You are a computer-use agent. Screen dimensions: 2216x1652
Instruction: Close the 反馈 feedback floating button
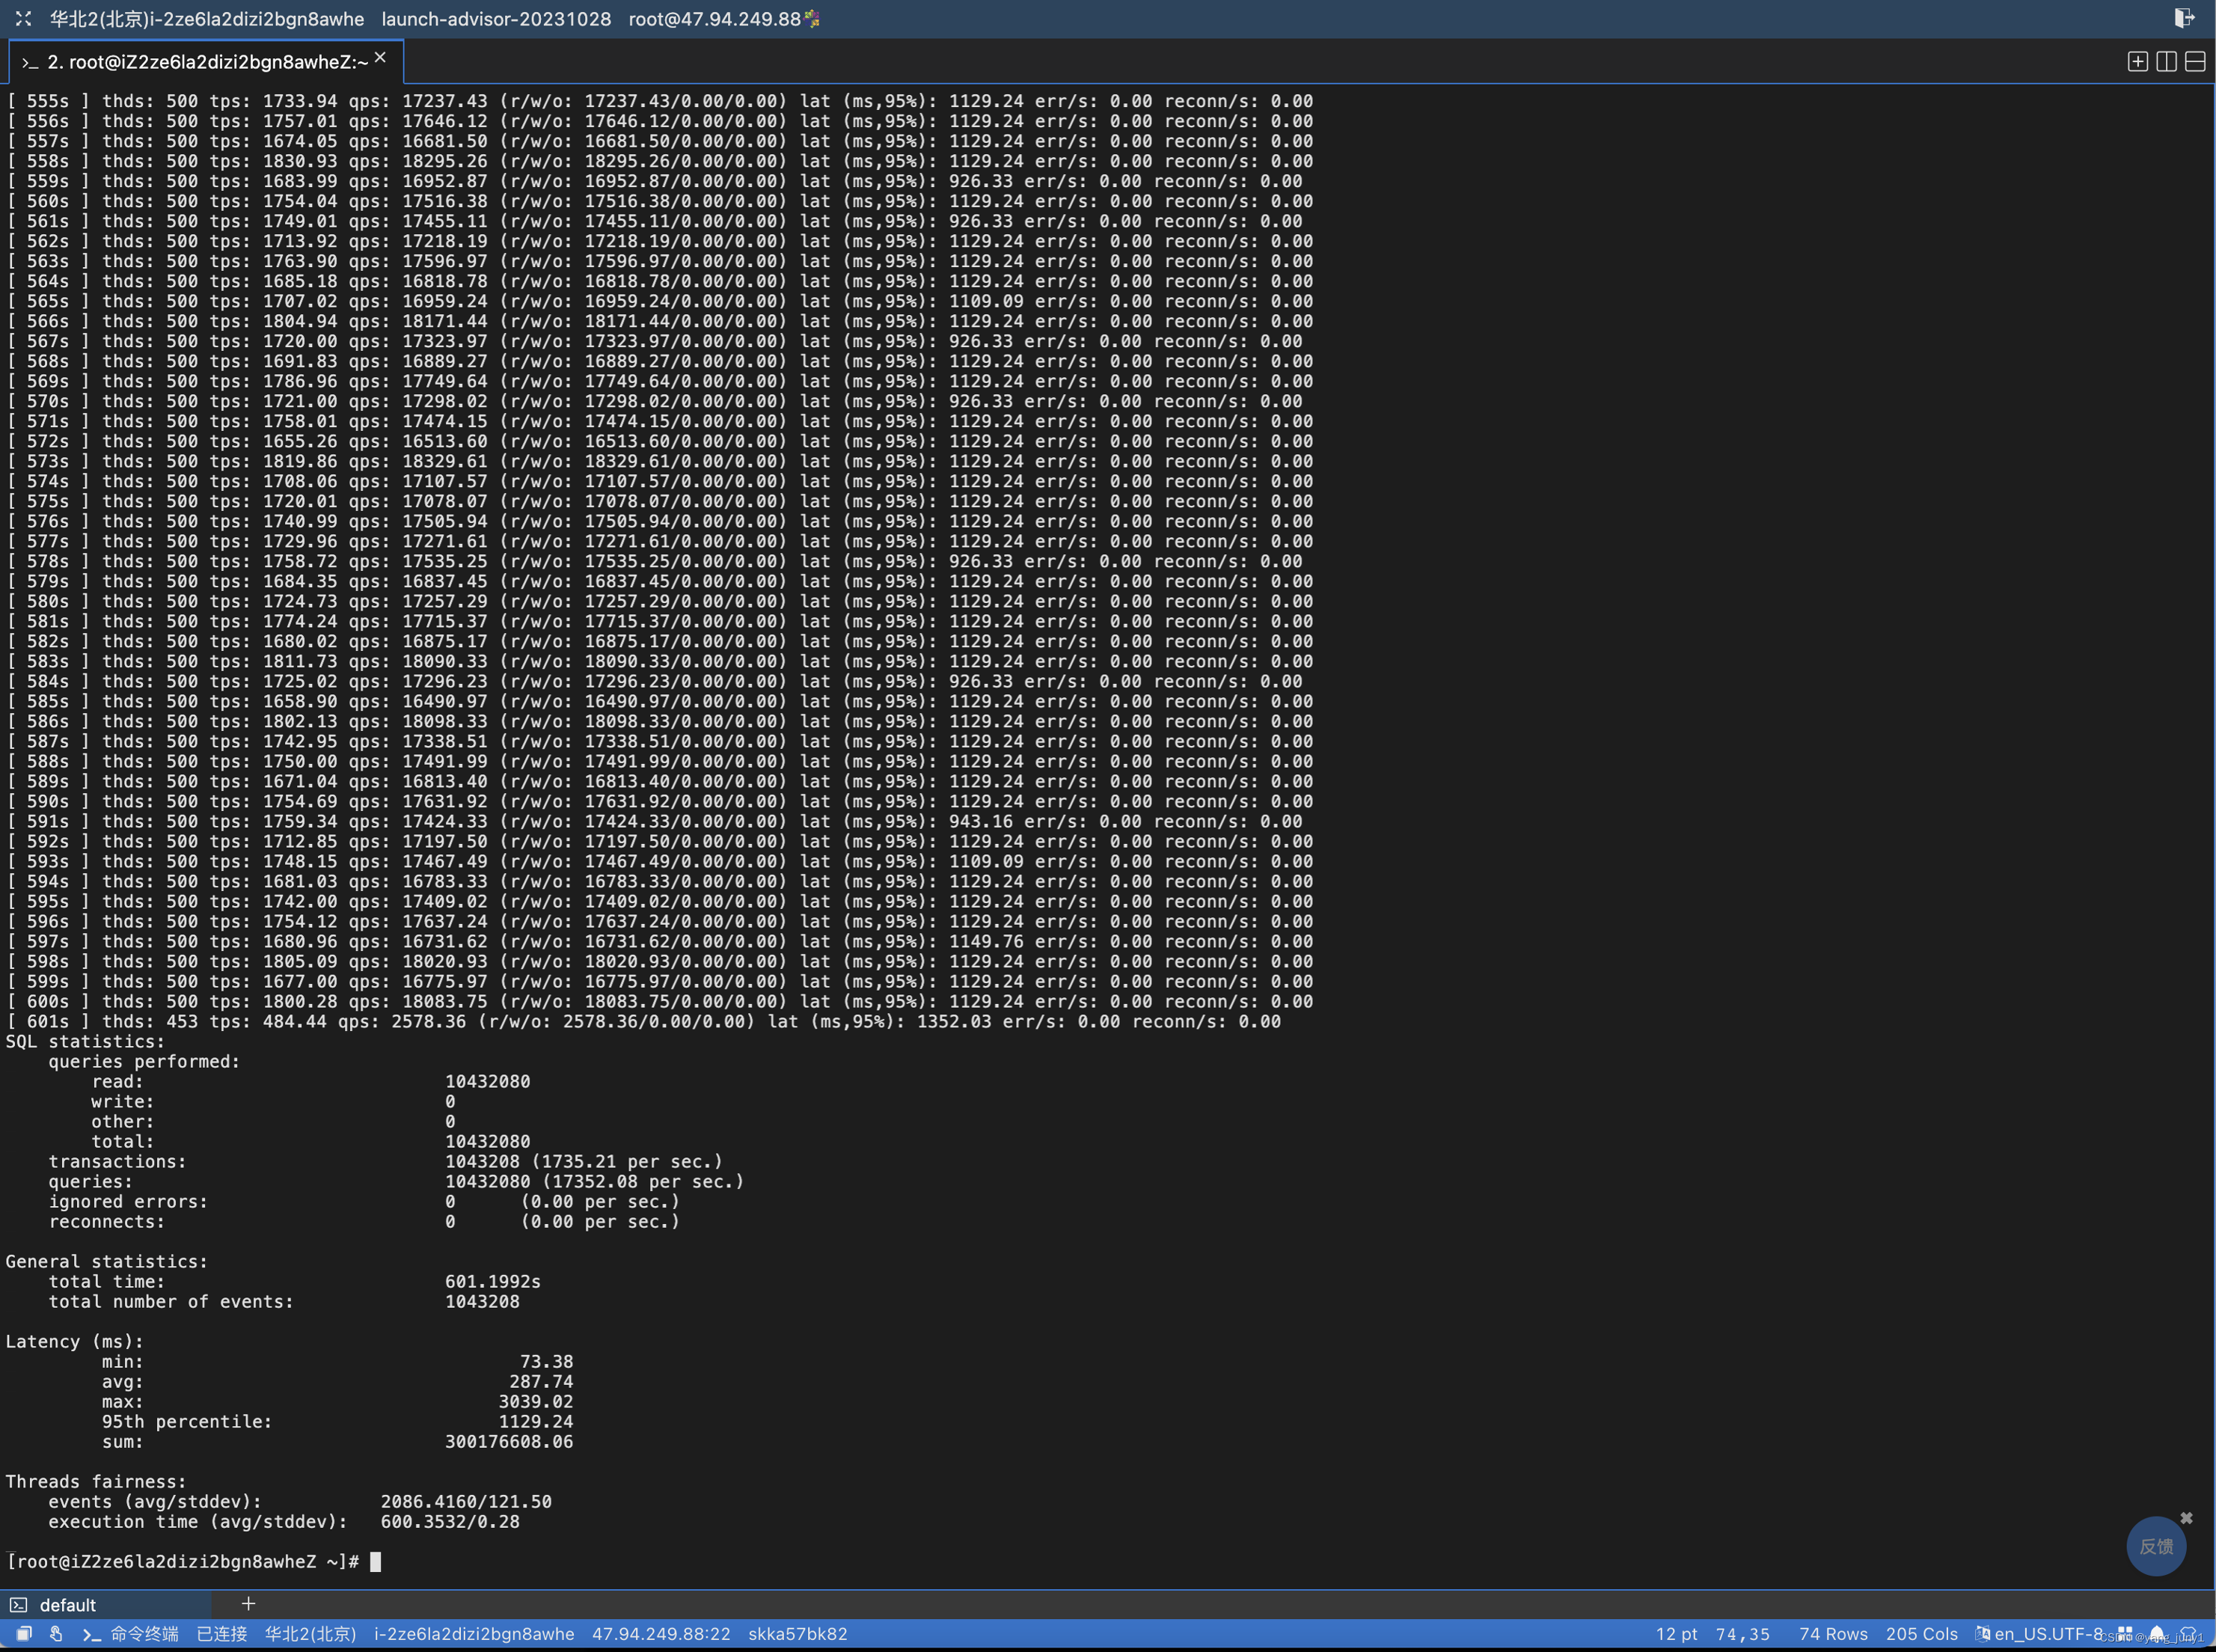click(x=2186, y=1518)
